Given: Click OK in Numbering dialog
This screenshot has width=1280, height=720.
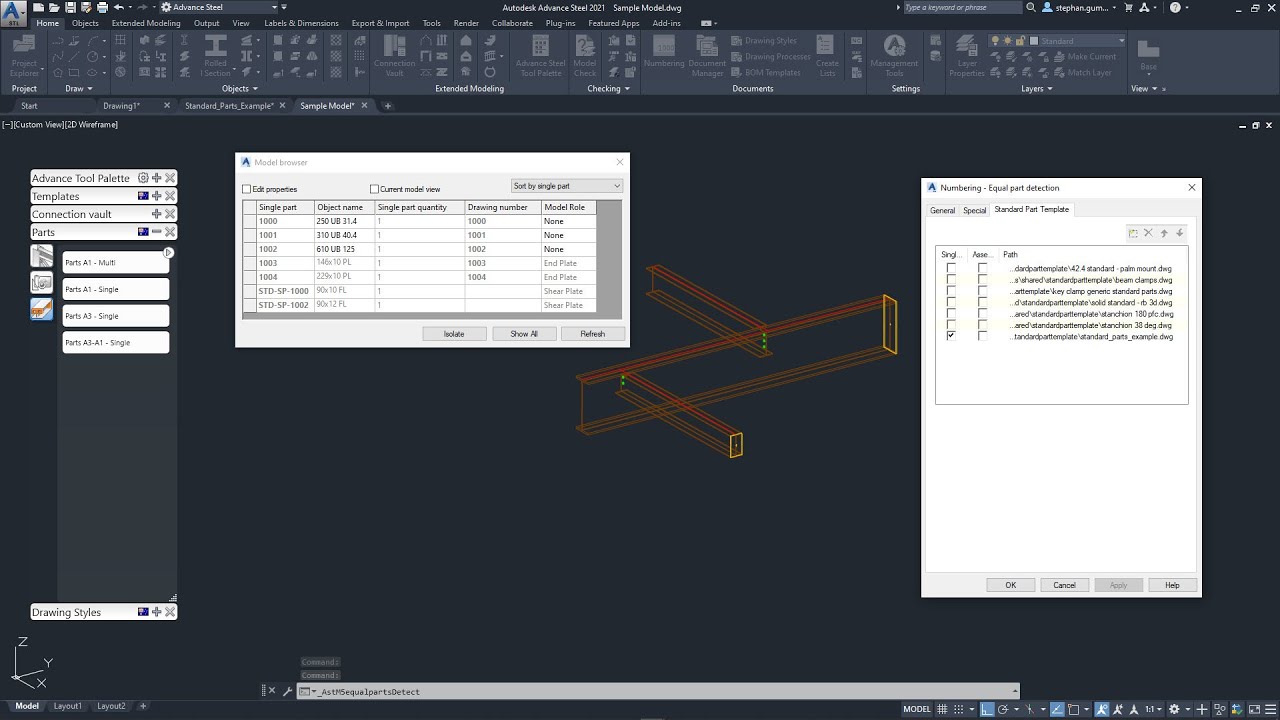Looking at the screenshot, I should click(x=1011, y=585).
